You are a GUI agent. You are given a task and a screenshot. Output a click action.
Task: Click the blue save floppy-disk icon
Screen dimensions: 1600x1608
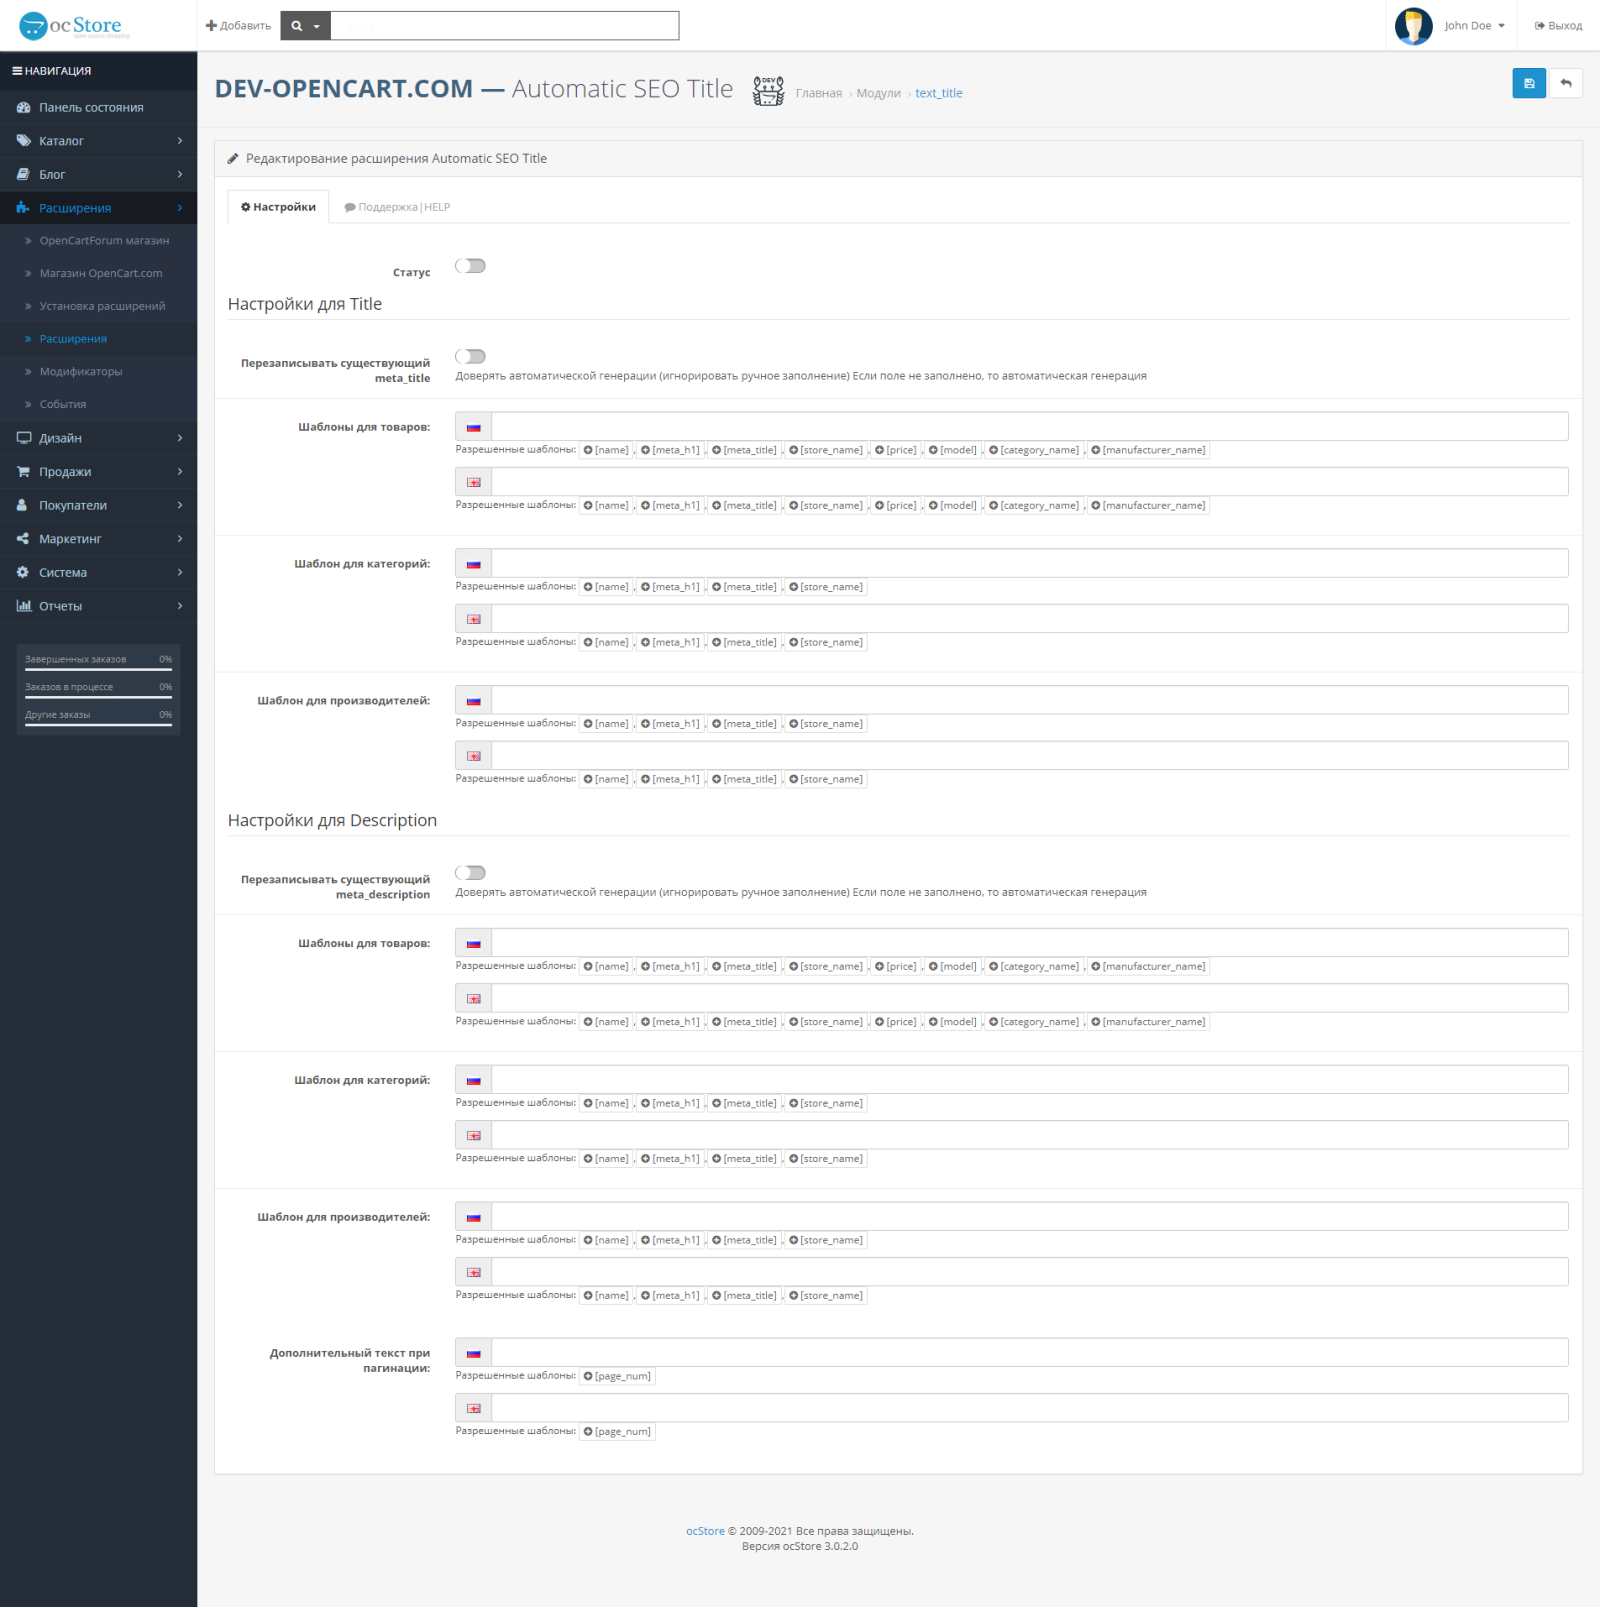point(1529,84)
